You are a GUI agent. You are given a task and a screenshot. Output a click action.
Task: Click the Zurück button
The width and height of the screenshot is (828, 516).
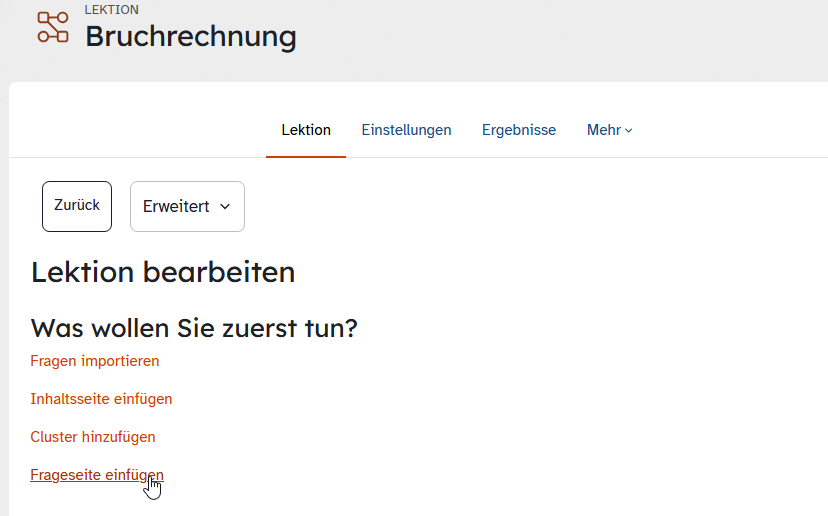(77, 206)
